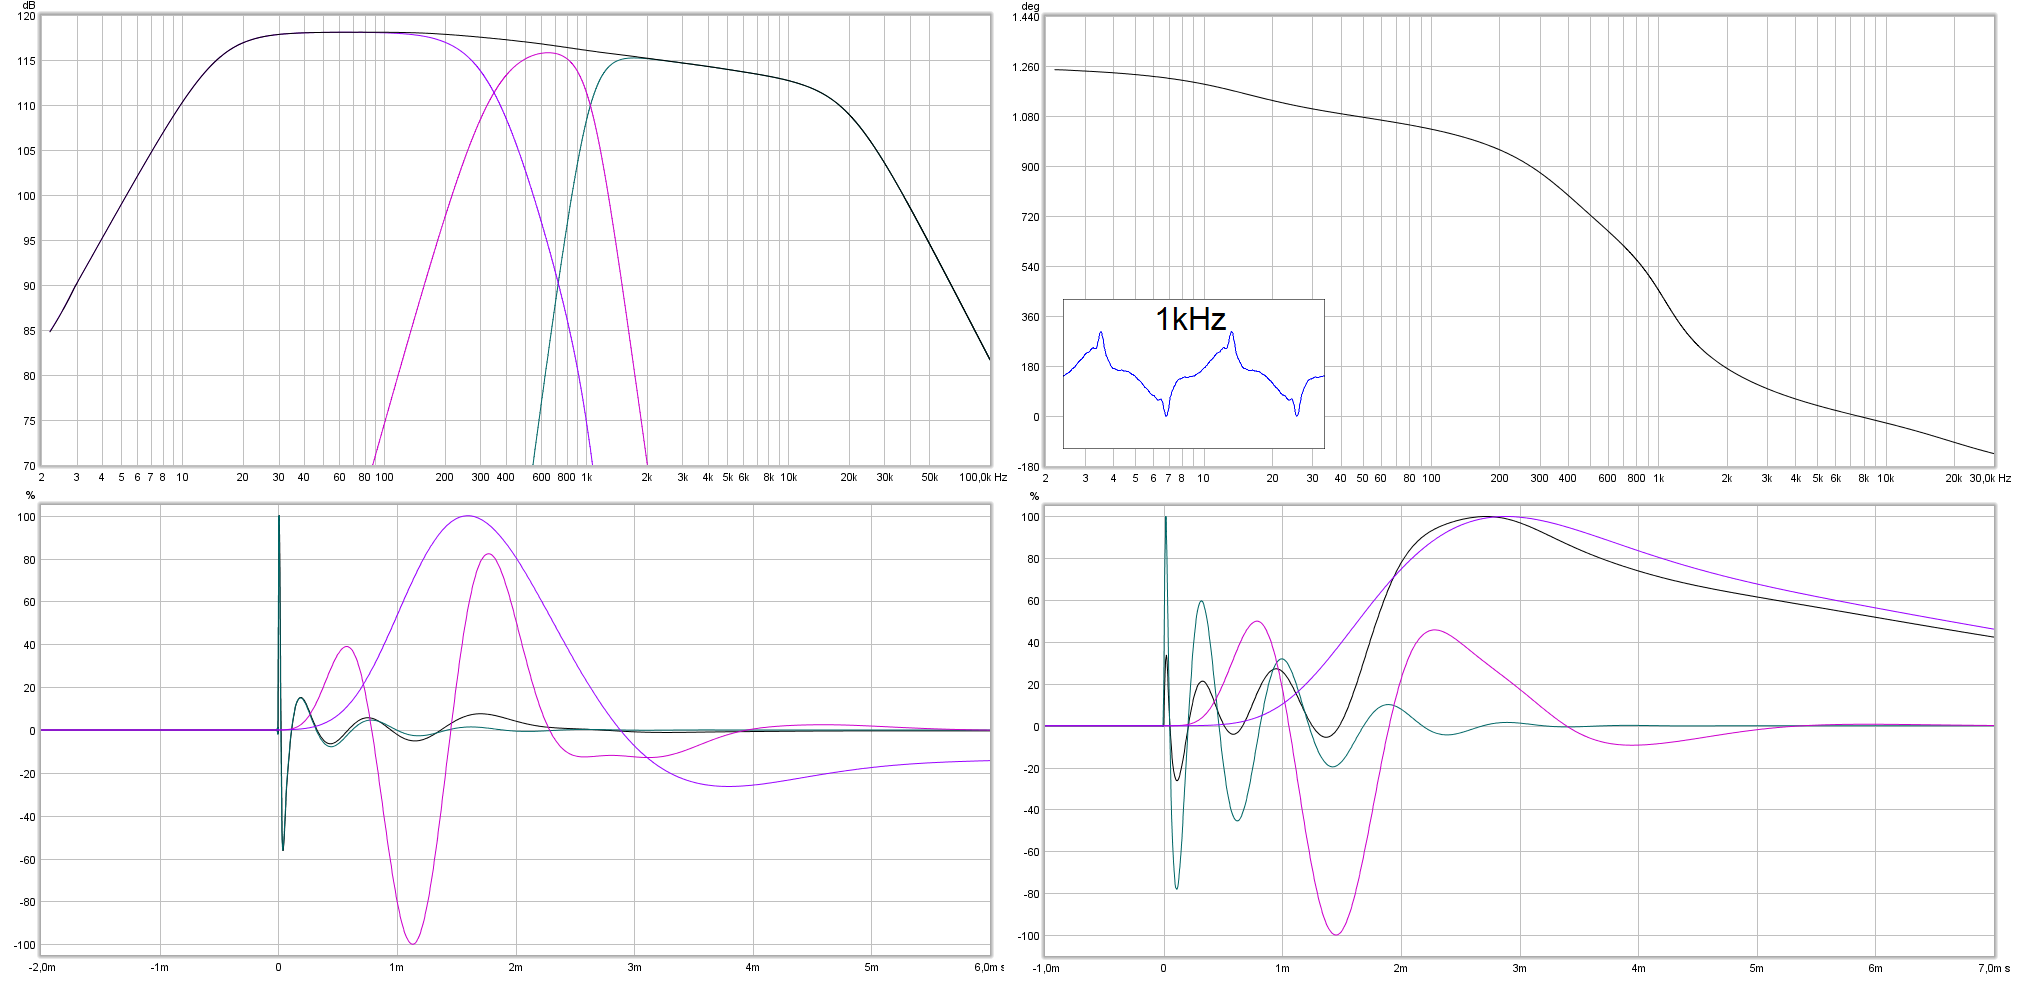Select the "95" dB tick label
2030x990 pixels.
pyautogui.click(x=29, y=241)
